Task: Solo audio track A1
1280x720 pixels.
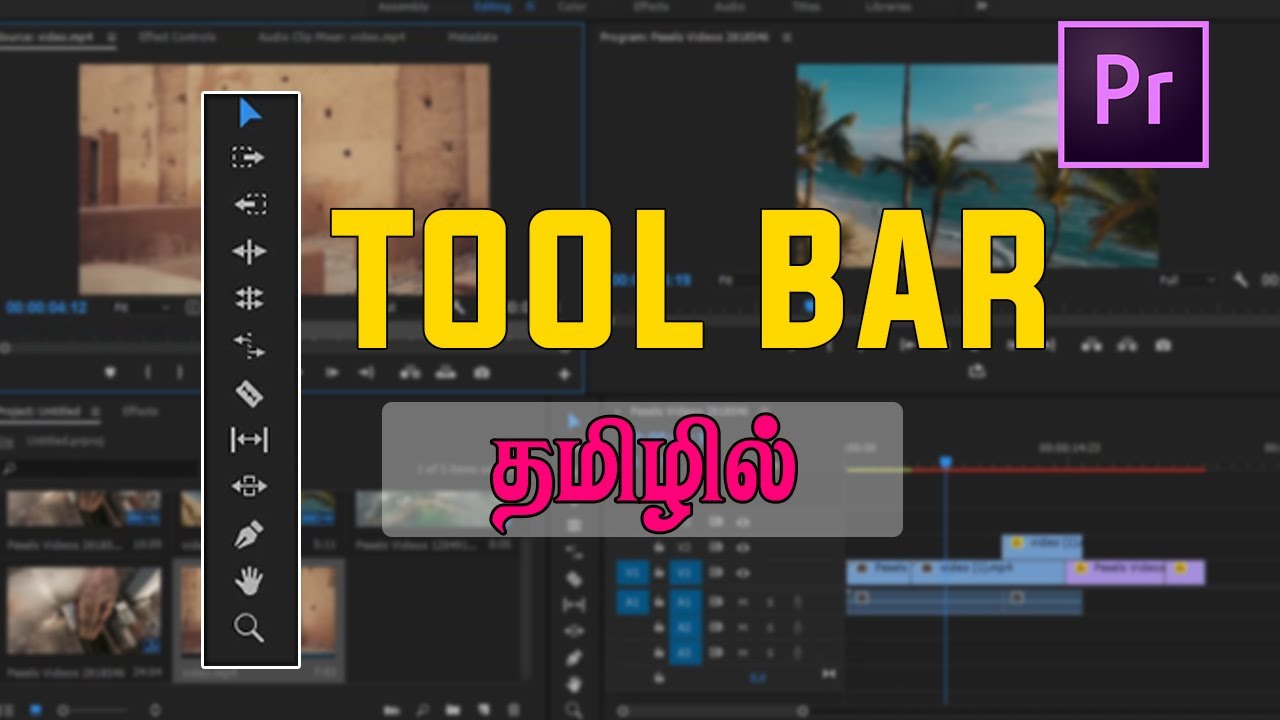Action: coord(769,601)
